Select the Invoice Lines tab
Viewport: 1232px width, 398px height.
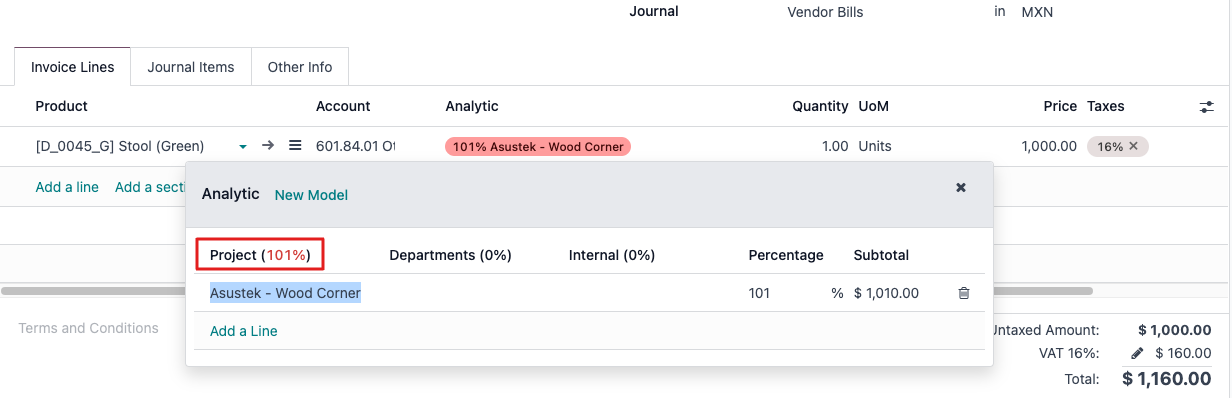point(72,67)
